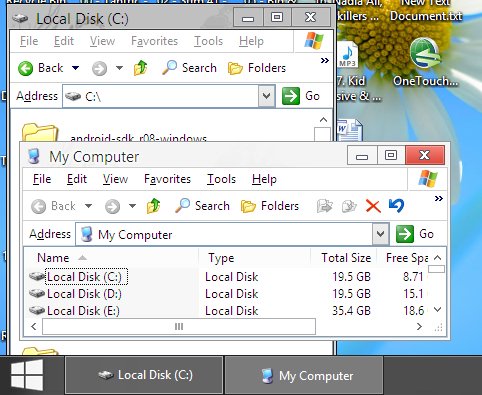Toggle Folders pane in Local Disk window
Screen dimensions: 482x395
click(x=257, y=68)
